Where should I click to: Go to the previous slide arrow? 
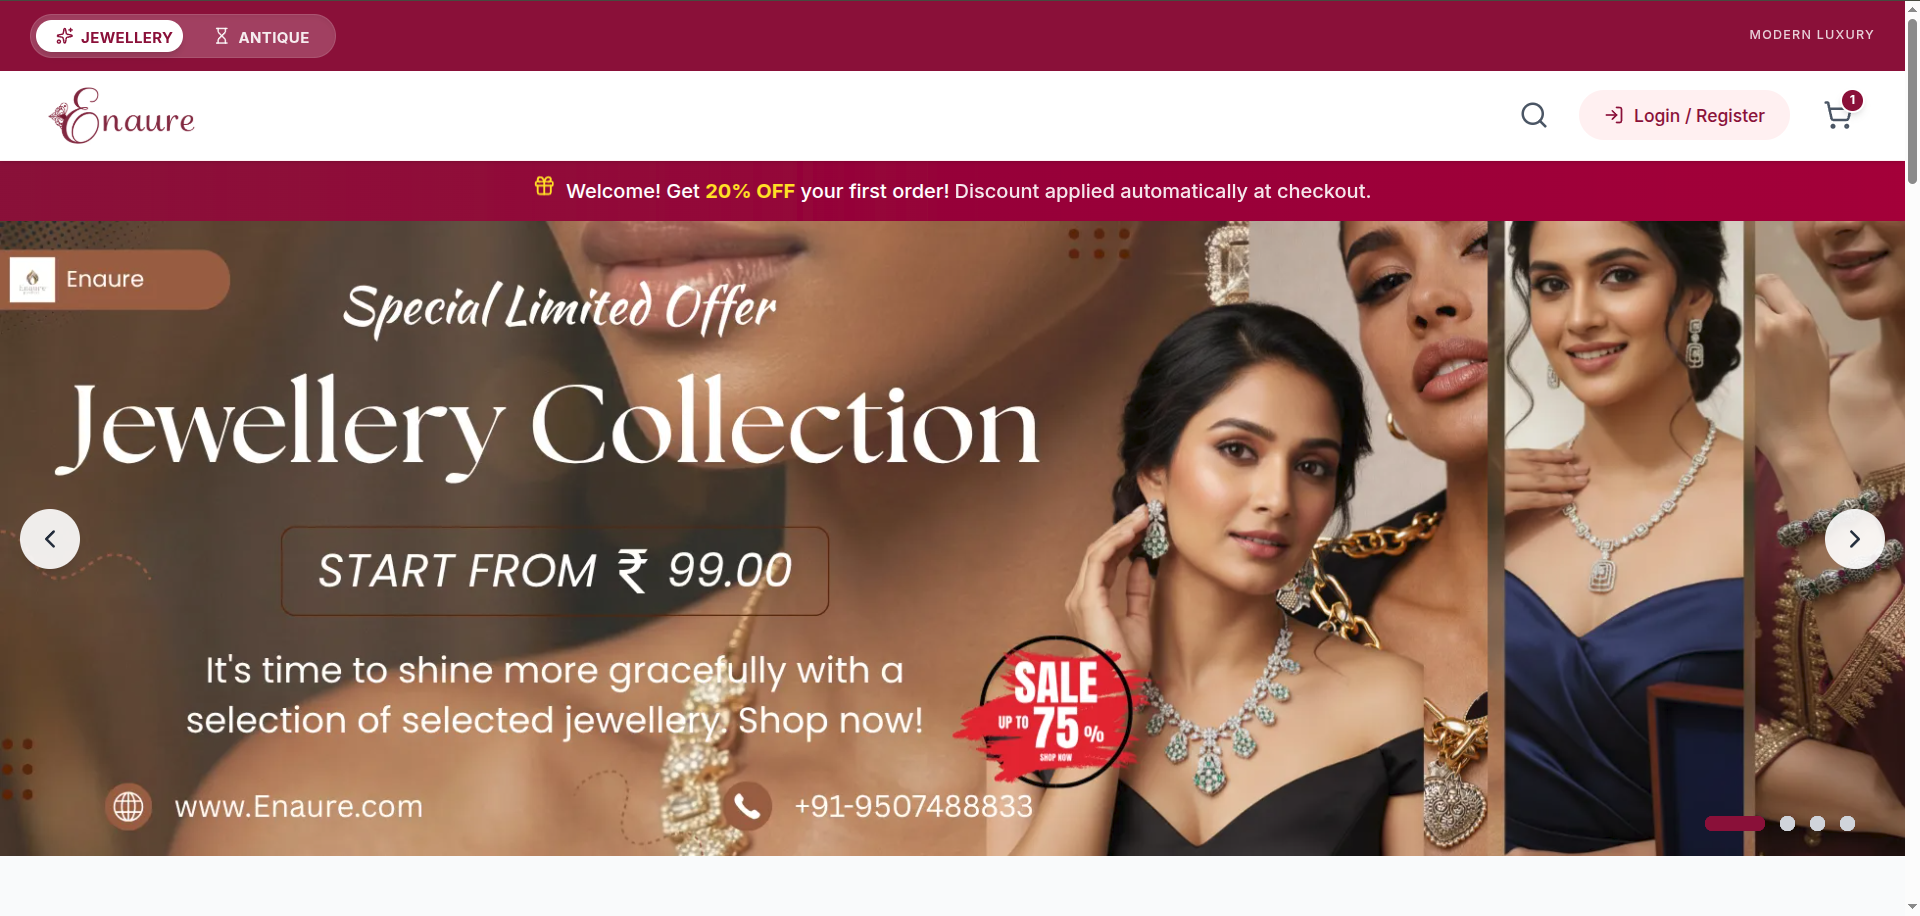click(x=50, y=539)
